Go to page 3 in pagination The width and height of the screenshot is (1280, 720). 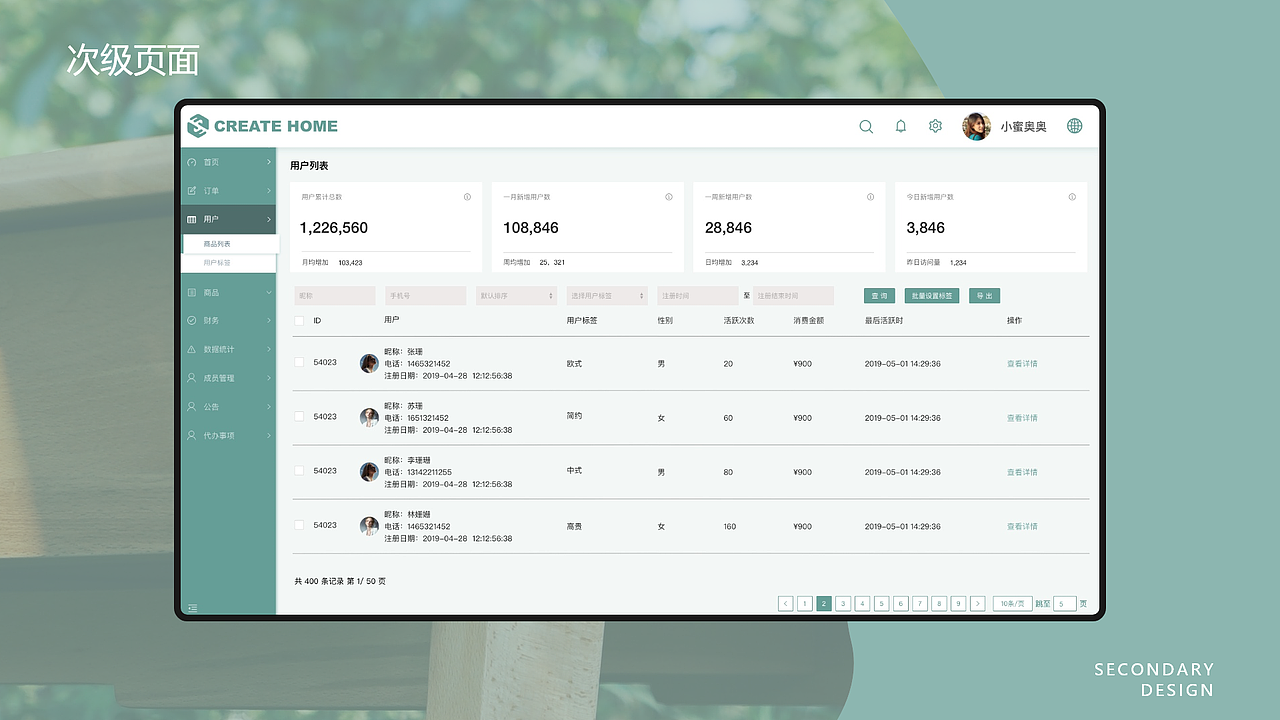[x=843, y=603]
